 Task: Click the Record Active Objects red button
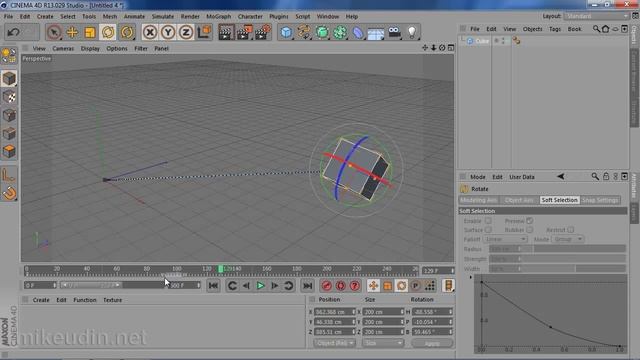(327, 286)
